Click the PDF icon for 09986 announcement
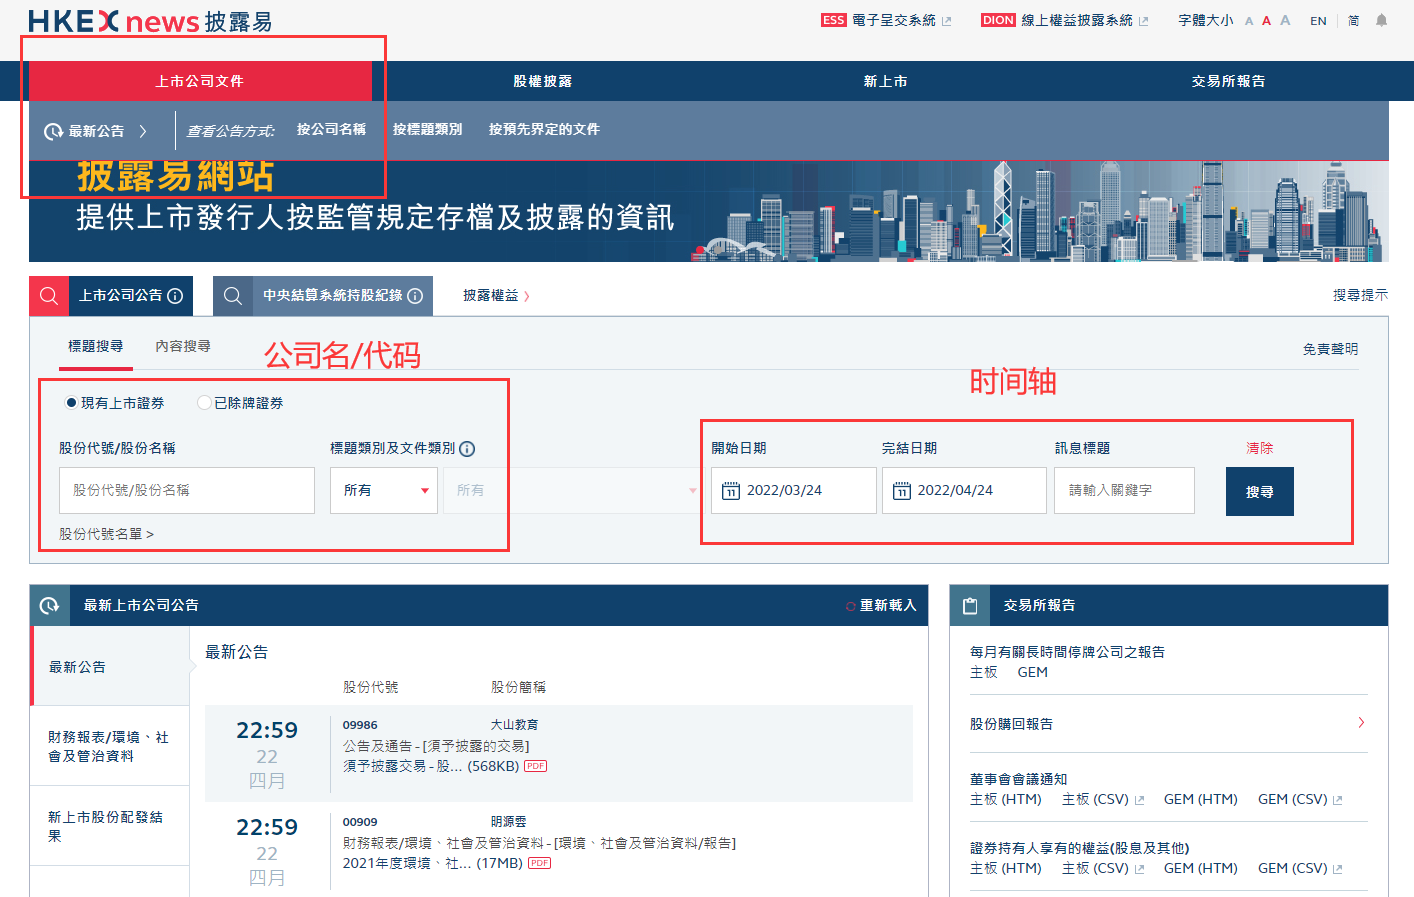The height and width of the screenshot is (897, 1414). [x=536, y=766]
